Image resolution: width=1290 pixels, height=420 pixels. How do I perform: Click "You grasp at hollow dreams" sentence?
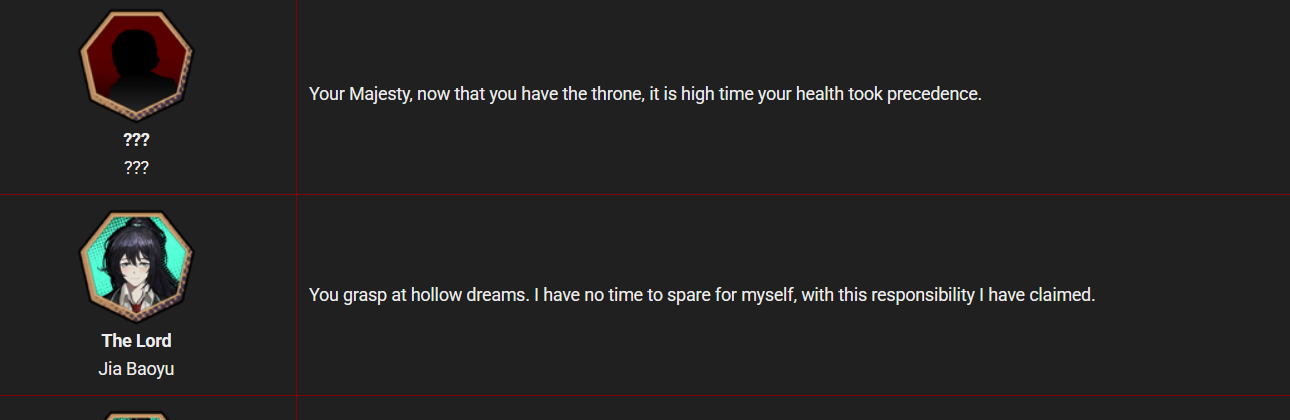tap(418, 296)
